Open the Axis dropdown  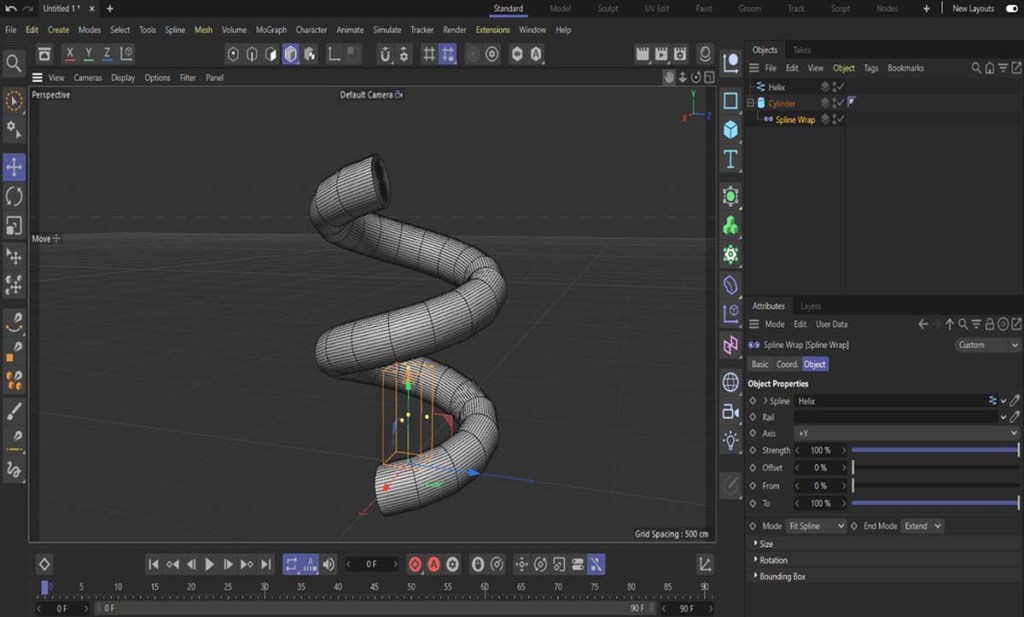[905, 433]
